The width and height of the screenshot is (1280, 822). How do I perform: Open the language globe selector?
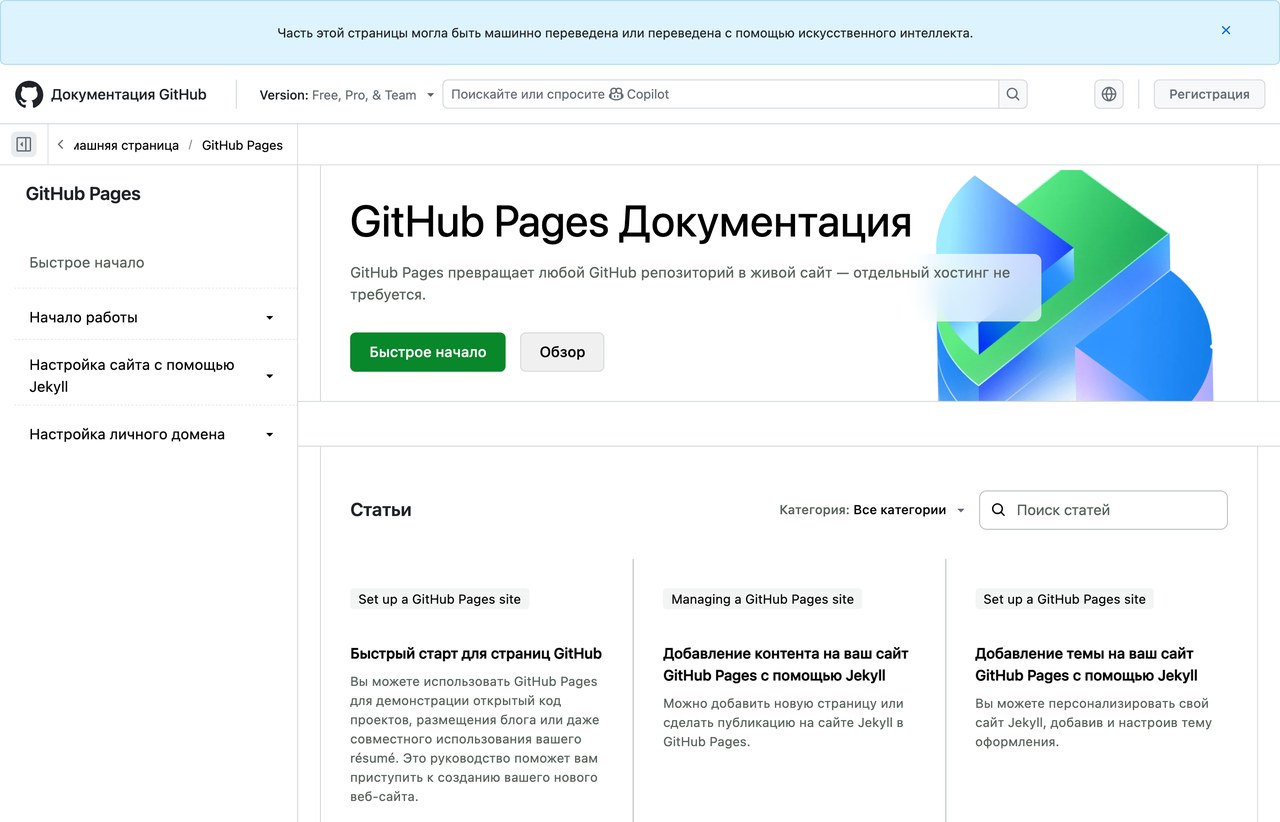coord(1109,94)
